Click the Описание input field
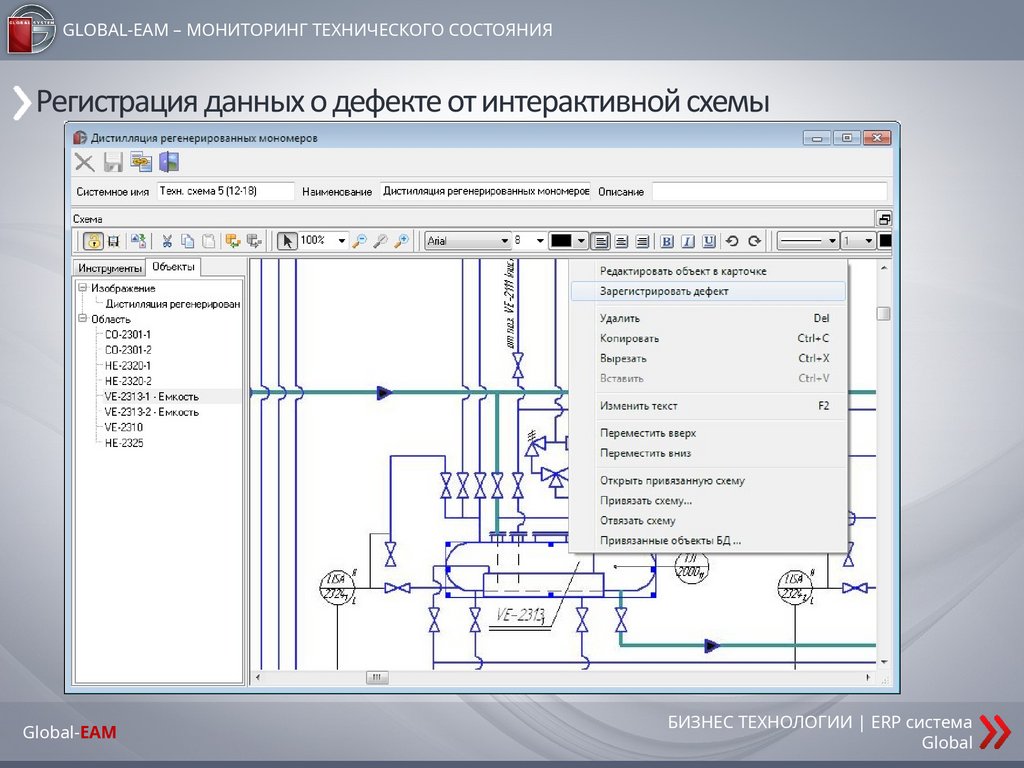 tap(768, 191)
